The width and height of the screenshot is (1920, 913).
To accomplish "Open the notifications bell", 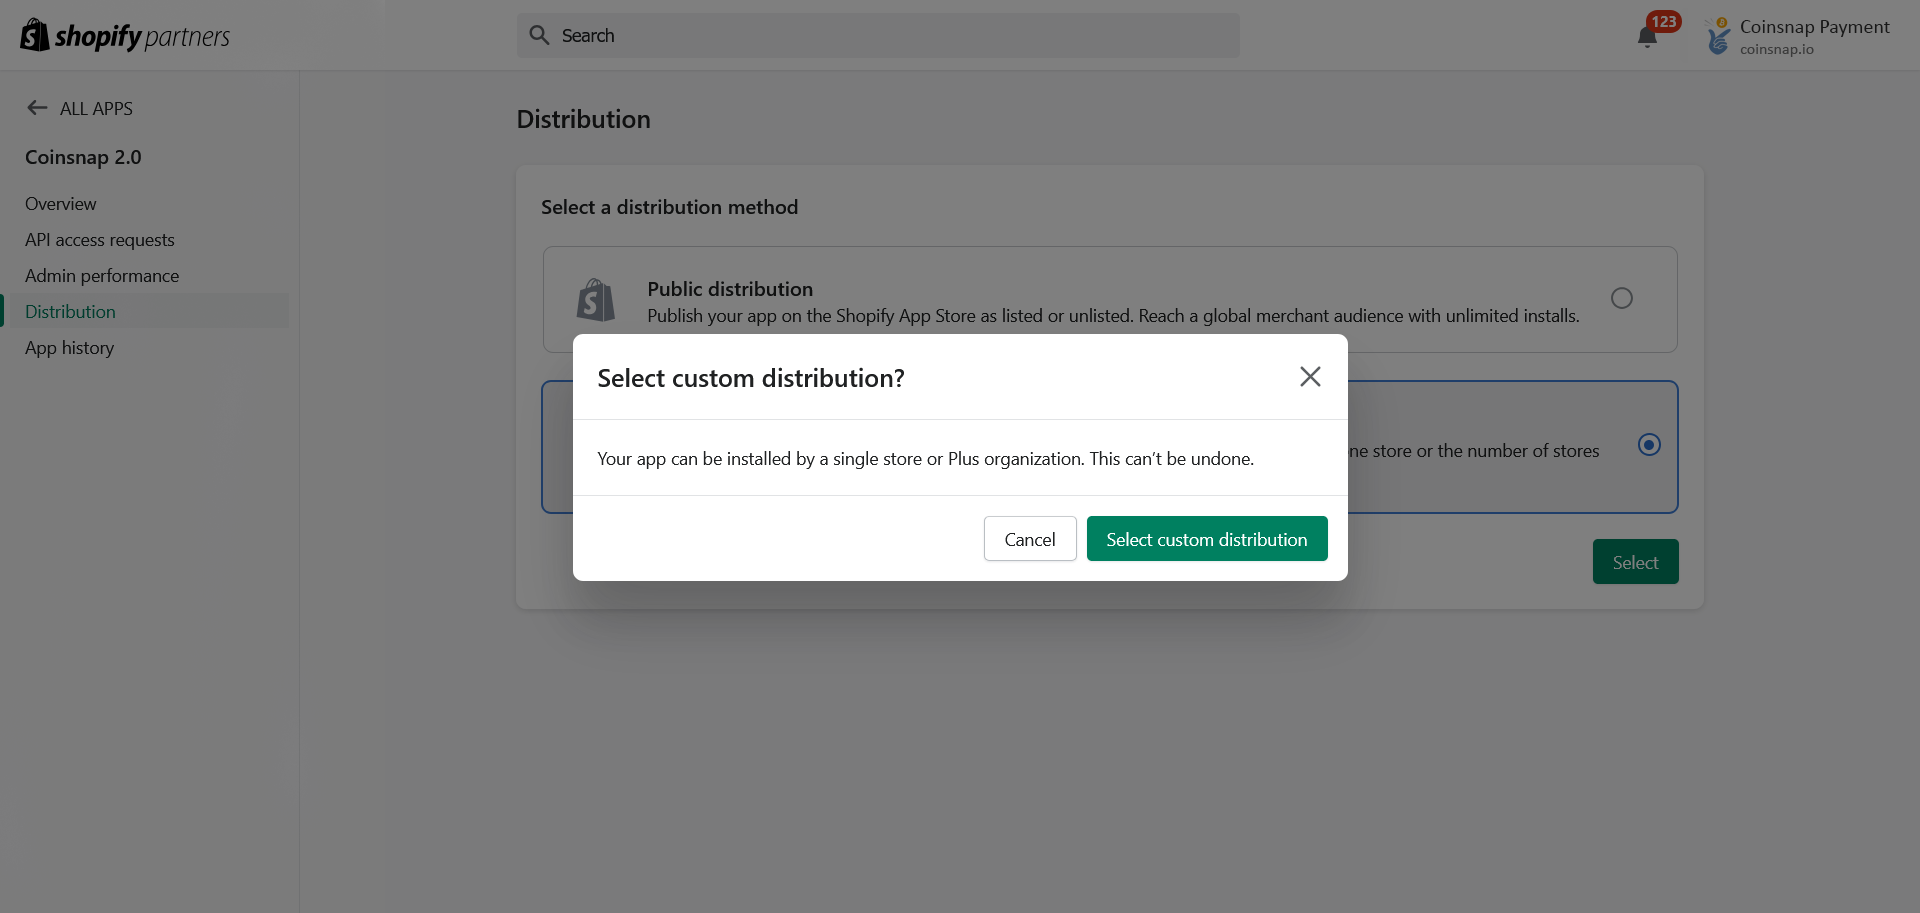I will 1647,37.
